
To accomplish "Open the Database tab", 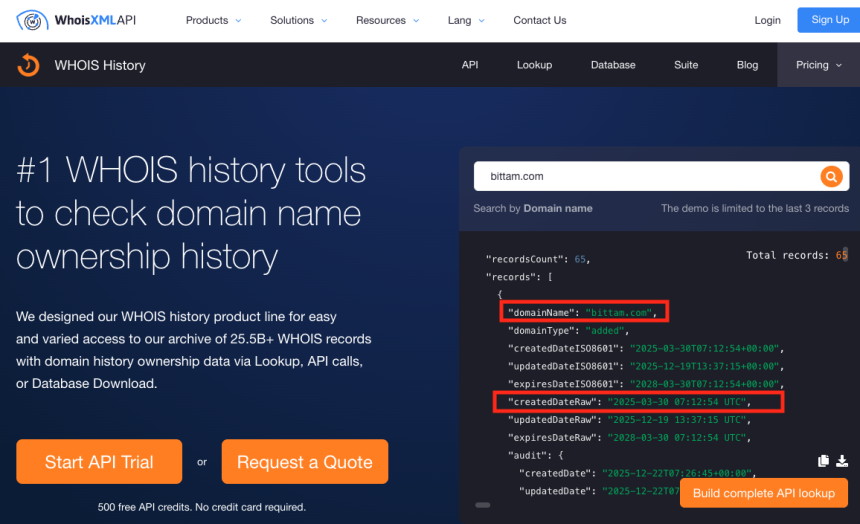I will [613, 65].
